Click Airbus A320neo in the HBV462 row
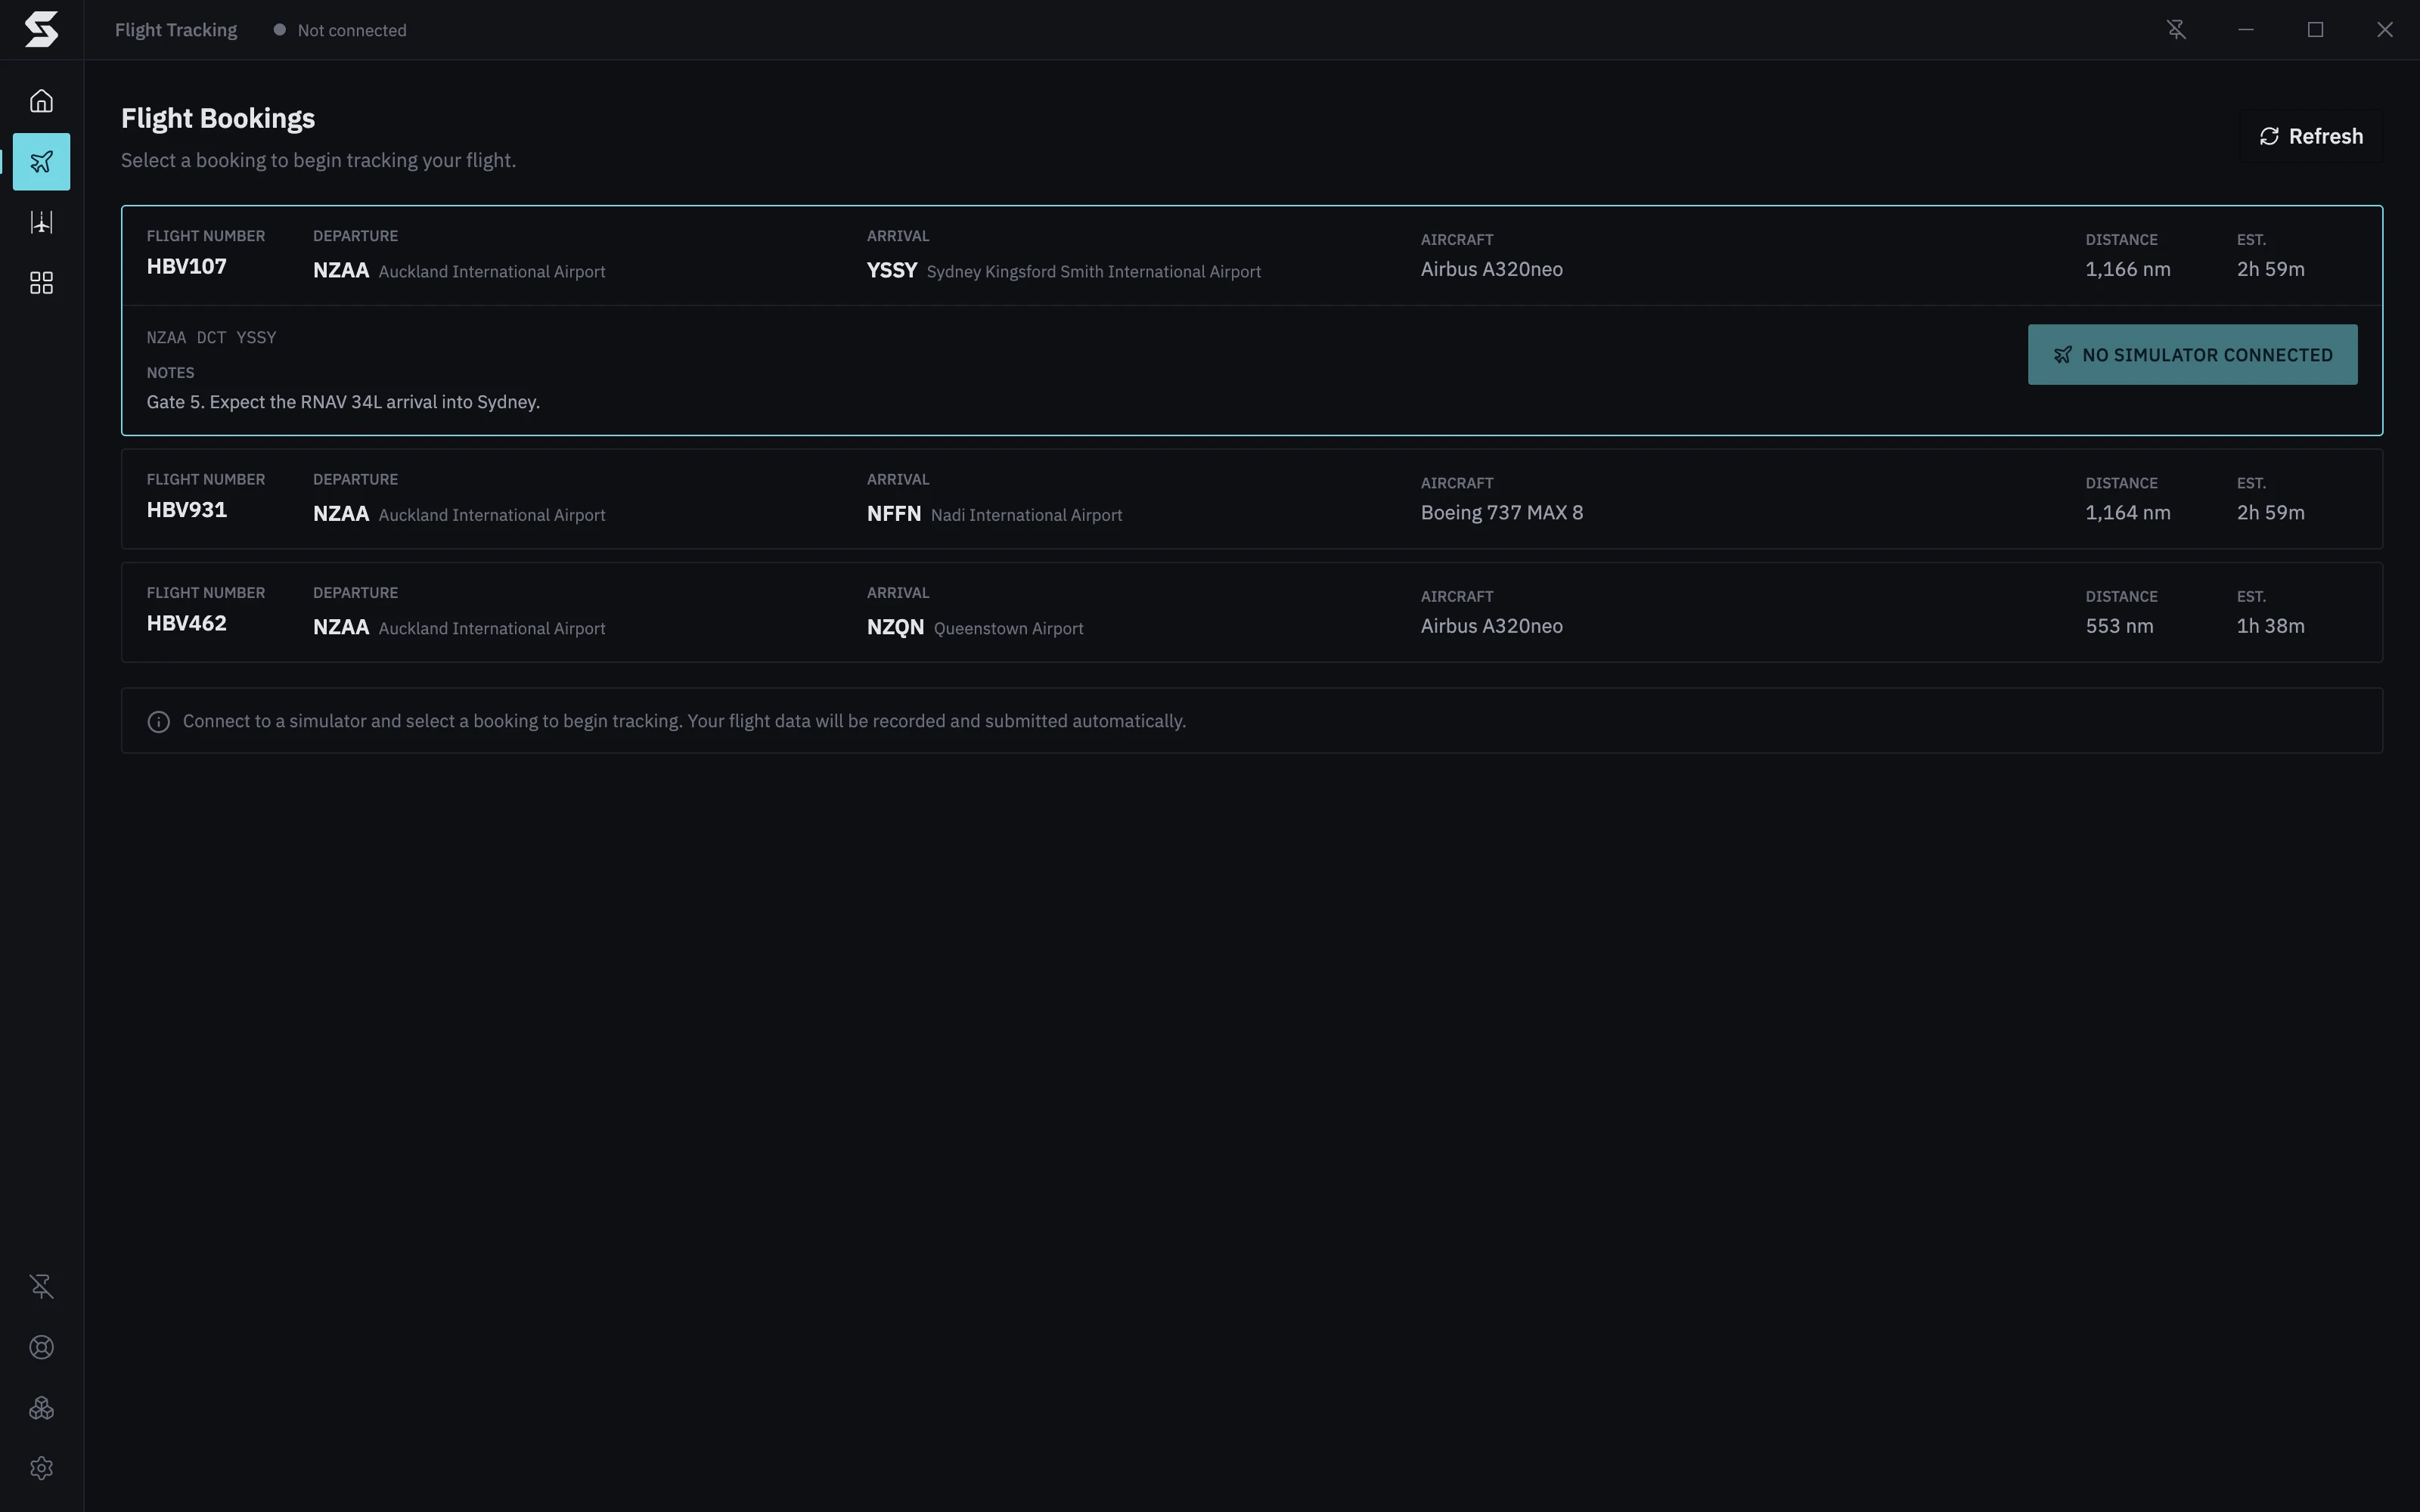2420x1512 pixels. [1492, 626]
